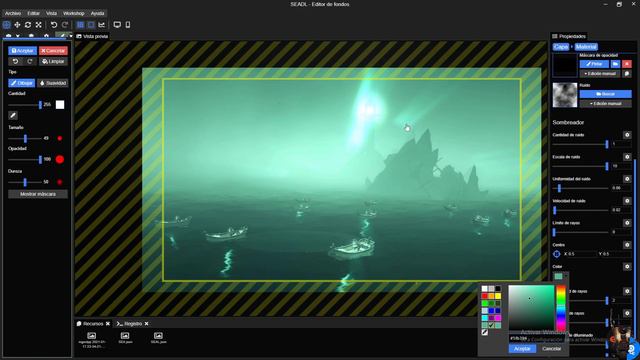Open gear settings for Límite de rayos
640x360 pixels.
[x=627, y=223]
